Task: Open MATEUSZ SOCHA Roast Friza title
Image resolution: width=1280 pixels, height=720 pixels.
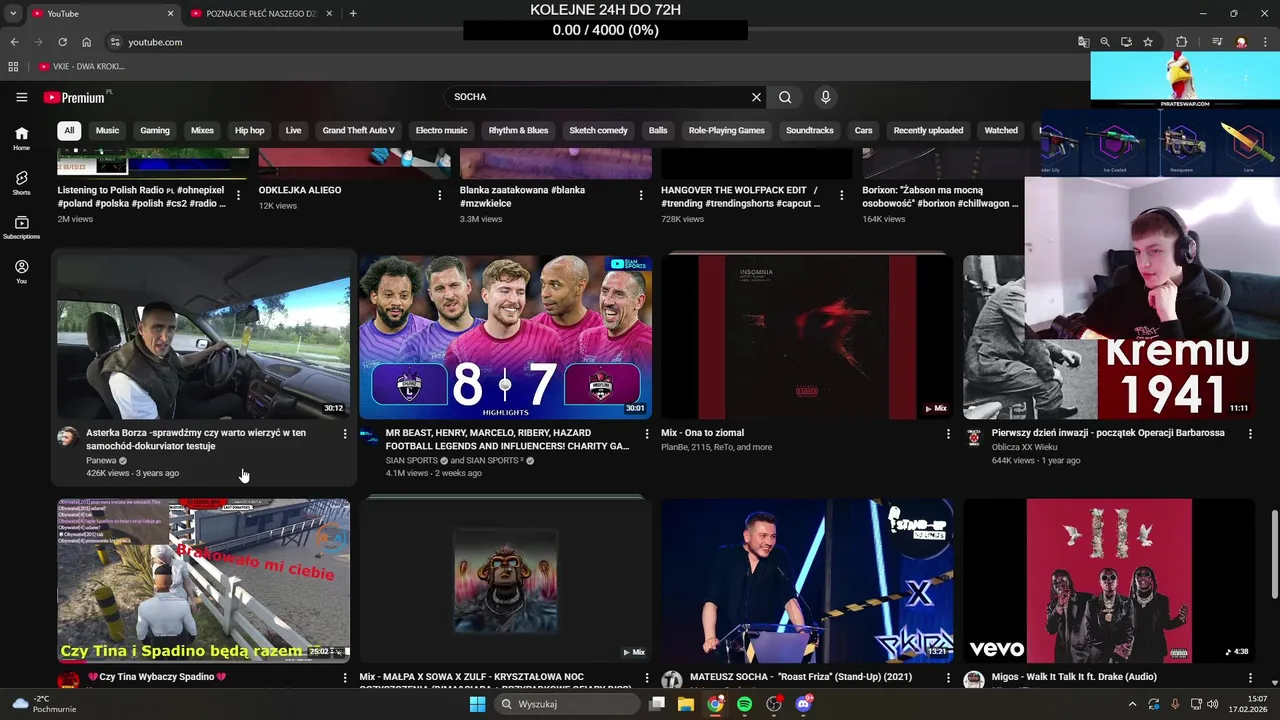Action: (800, 677)
